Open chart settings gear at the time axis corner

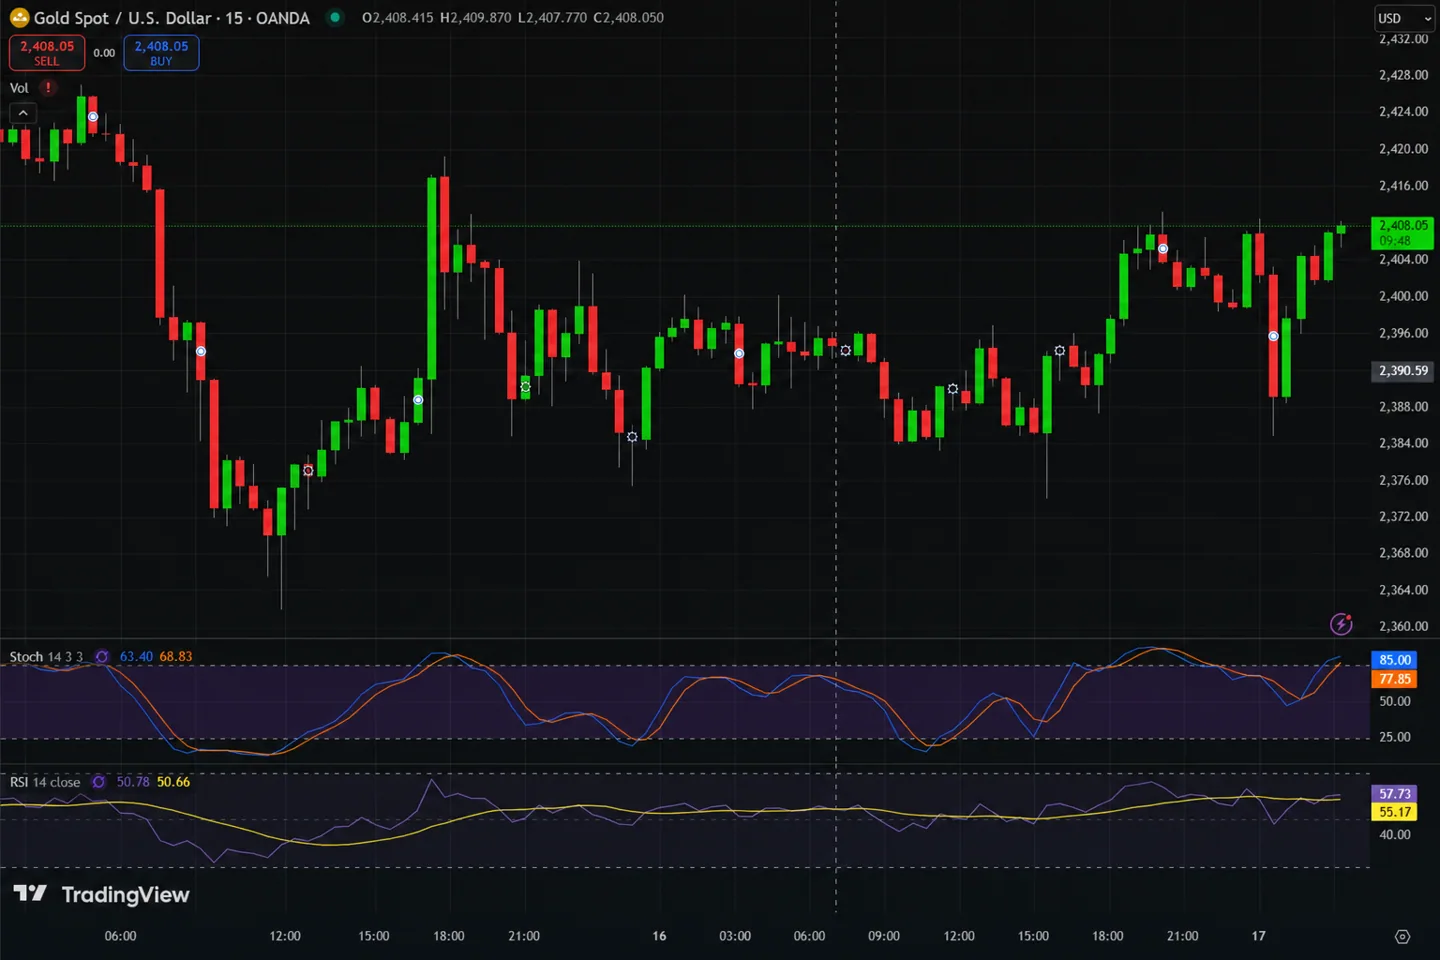point(1402,937)
